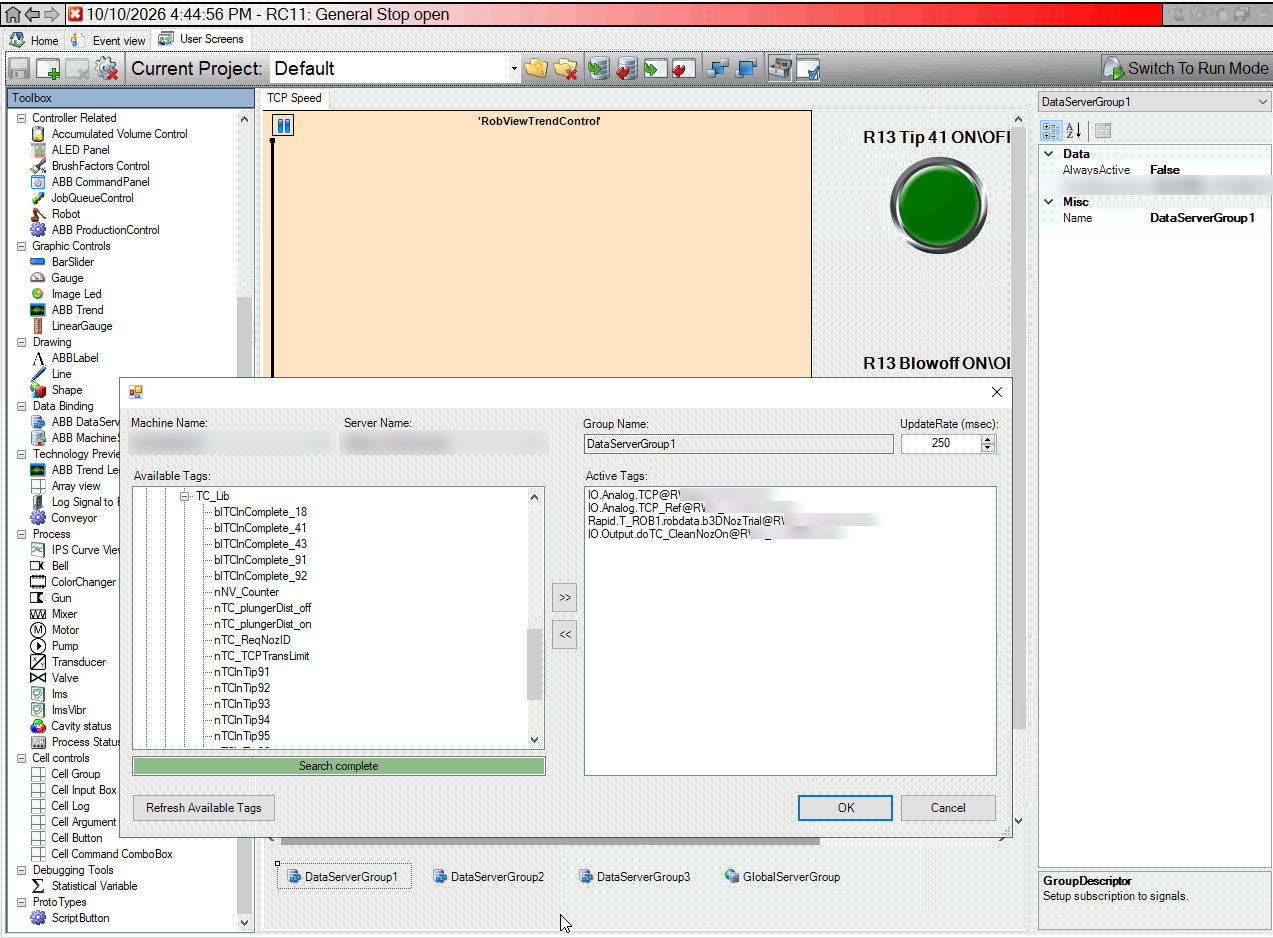Screen dimensions: 1273x938
Task: Collapse the Cell controls toolbox group
Action: point(22,758)
